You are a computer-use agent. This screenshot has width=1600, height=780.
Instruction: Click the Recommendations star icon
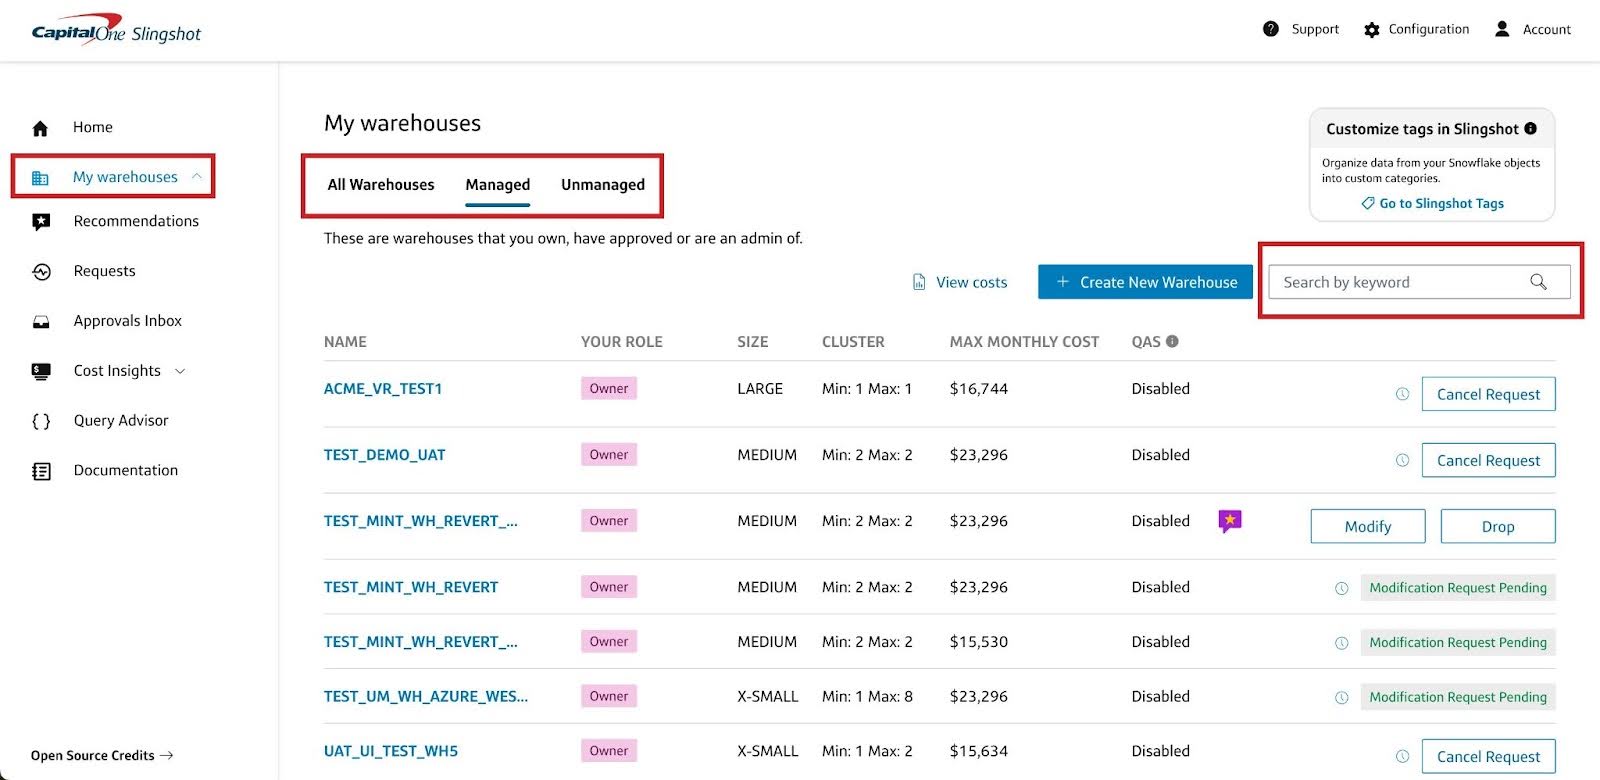[x=41, y=222]
